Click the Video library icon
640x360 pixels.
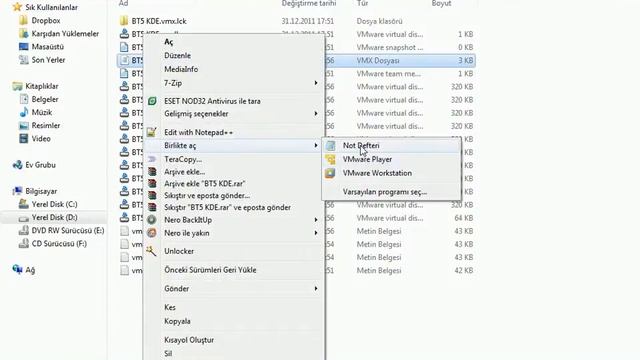24,138
